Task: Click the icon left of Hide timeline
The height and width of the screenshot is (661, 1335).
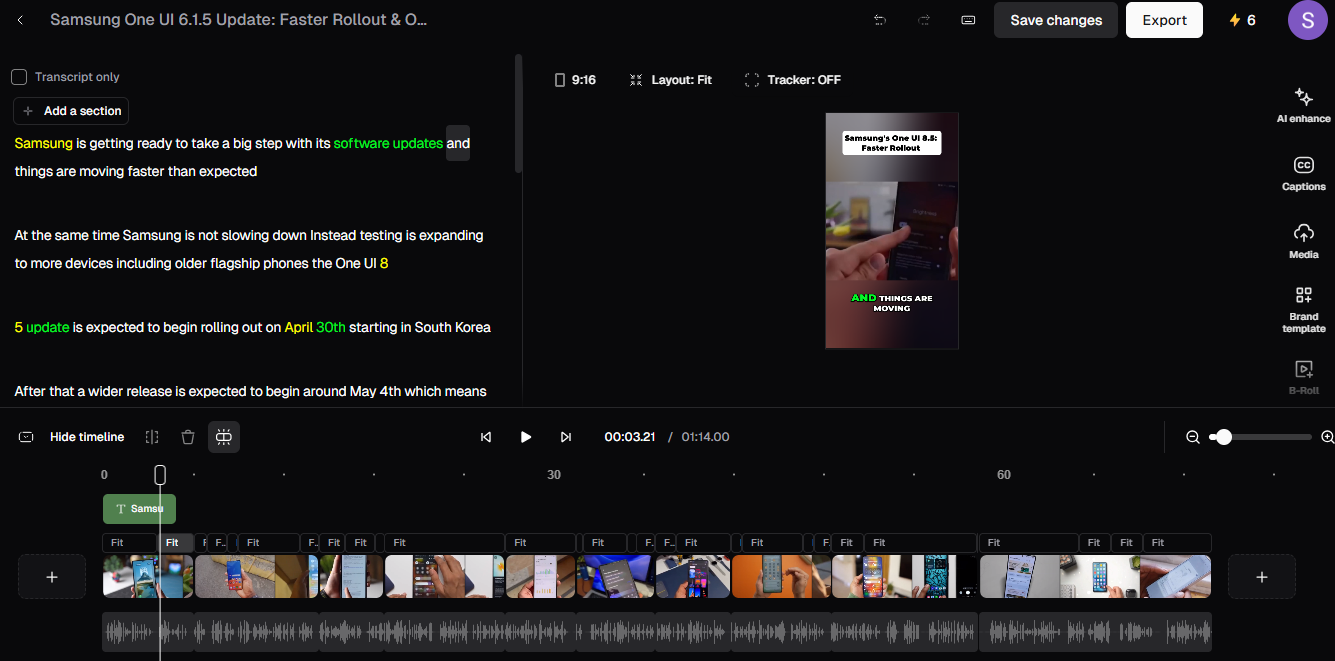Action: tap(27, 437)
